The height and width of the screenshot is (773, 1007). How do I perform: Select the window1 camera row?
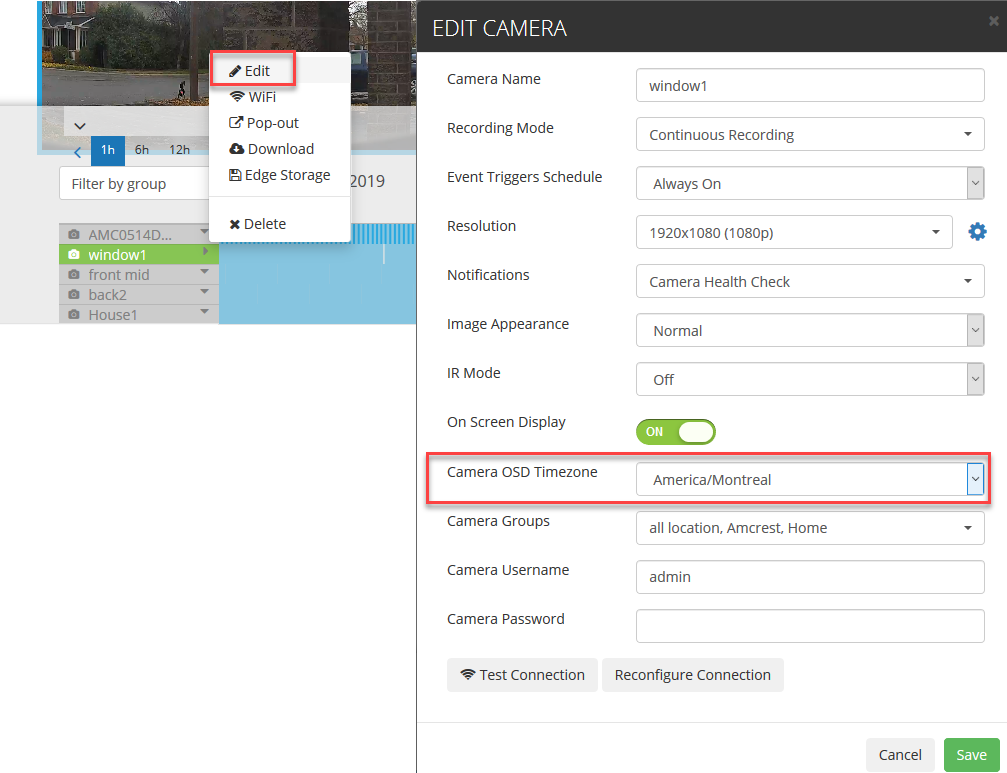tap(139, 254)
